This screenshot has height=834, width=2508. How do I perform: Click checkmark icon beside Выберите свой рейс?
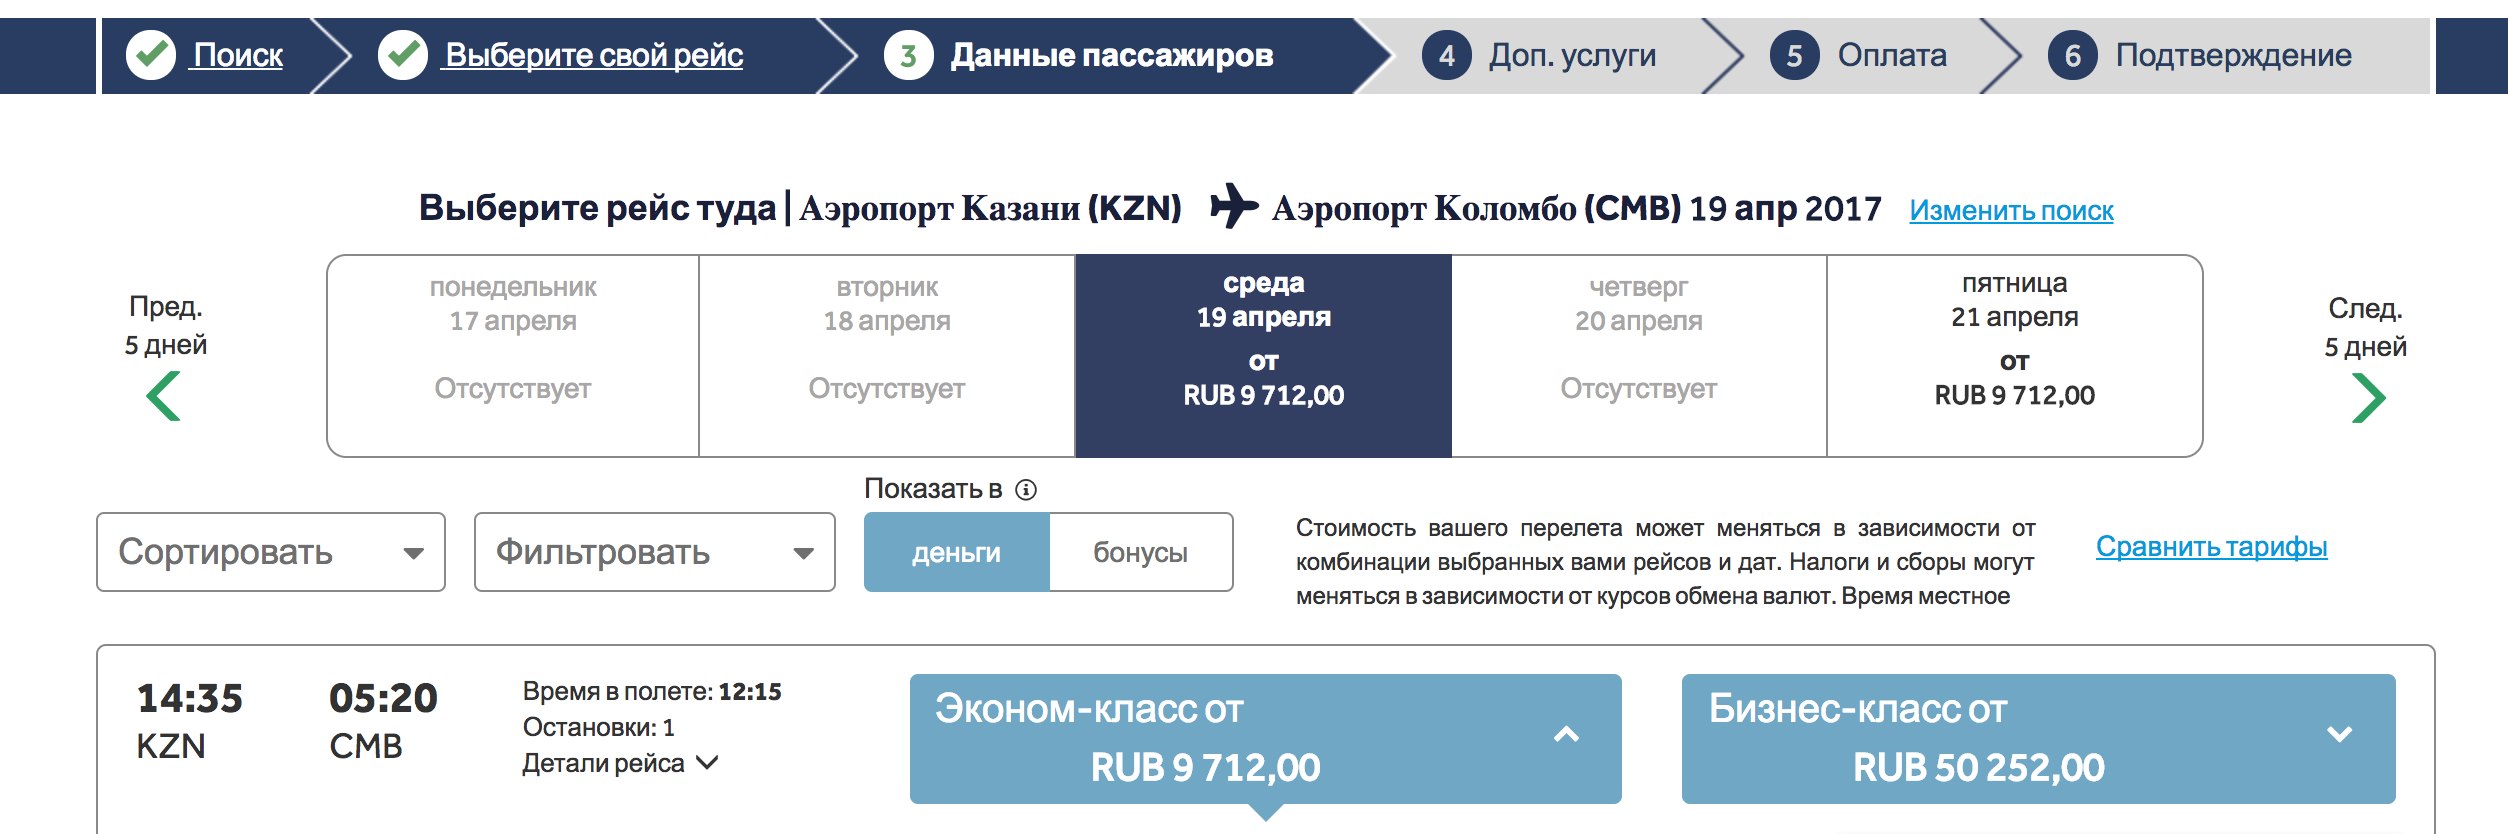[x=403, y=55]
